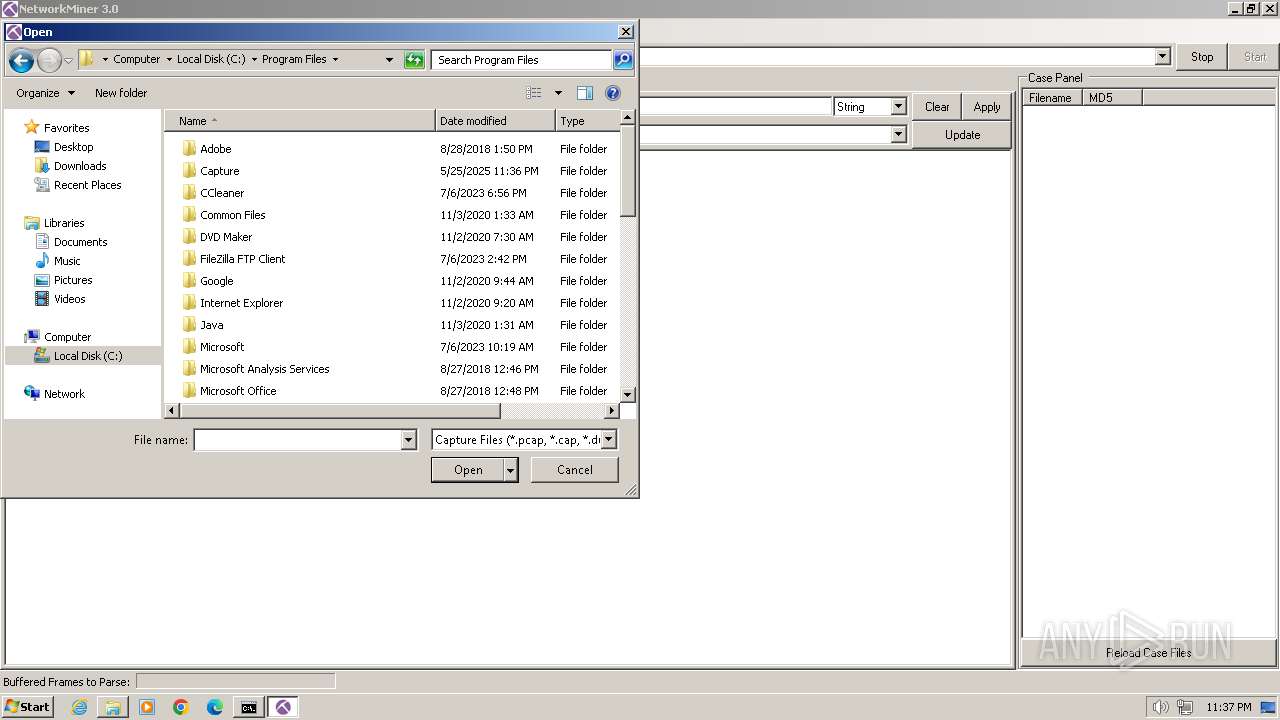Expand the File name dropdown arrow
Image resolution: width=1280 pixels, height=720 pixels.
(x=408, y=440)
